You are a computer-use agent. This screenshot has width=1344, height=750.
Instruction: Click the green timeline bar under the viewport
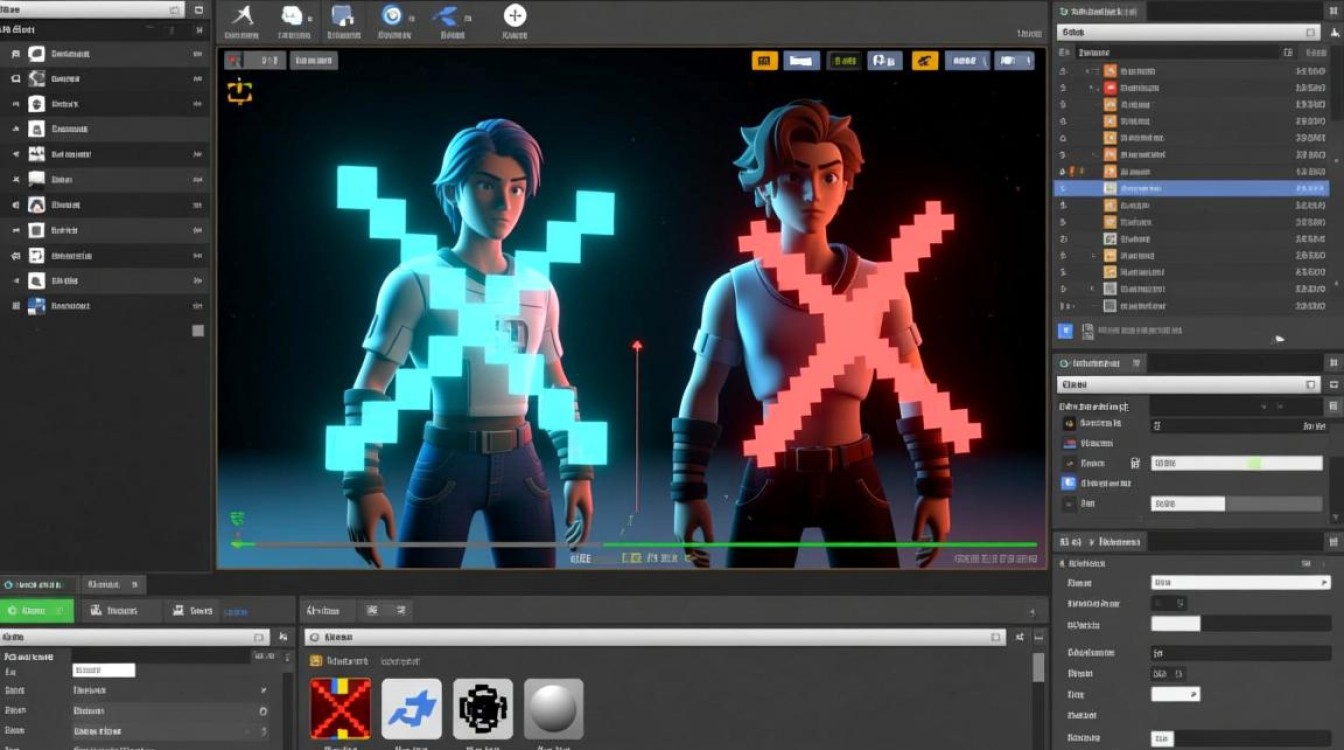point(820,545)
